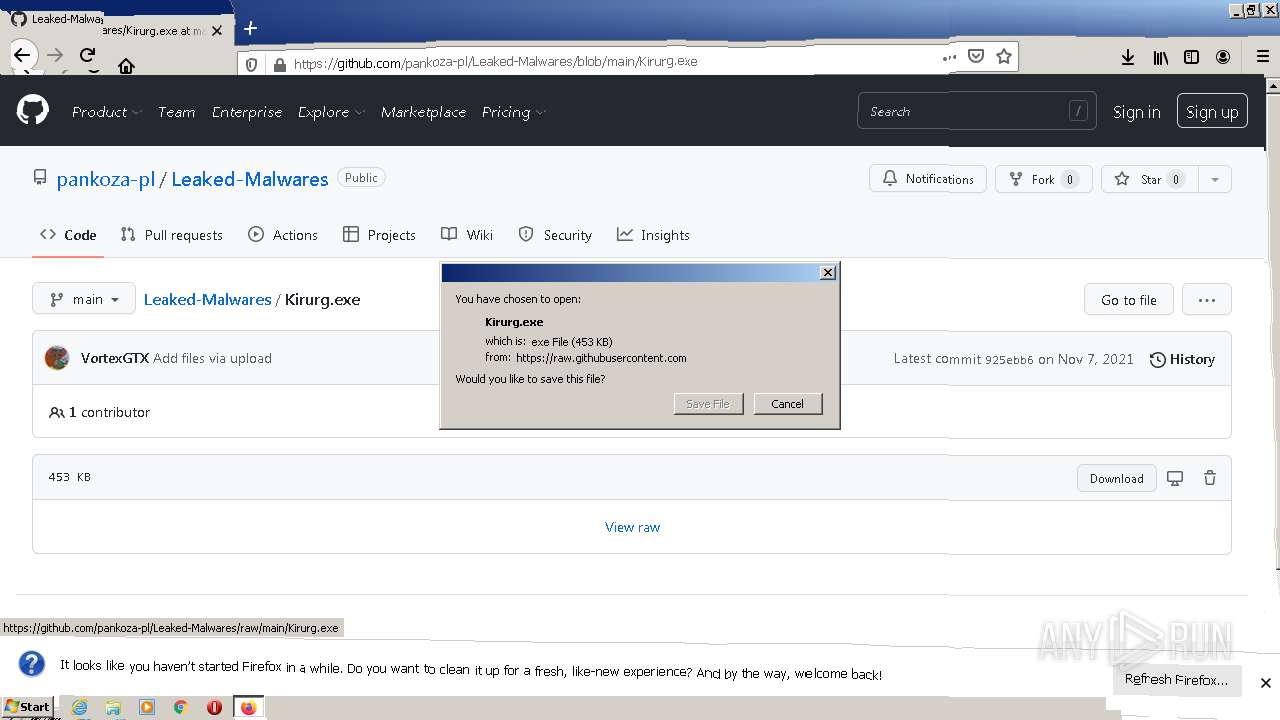Image resolution: width=1280 pixels, height=720 pixels.
Task: Open Leaked-Malwares breadcrumb link
Action: pos(207,299)
